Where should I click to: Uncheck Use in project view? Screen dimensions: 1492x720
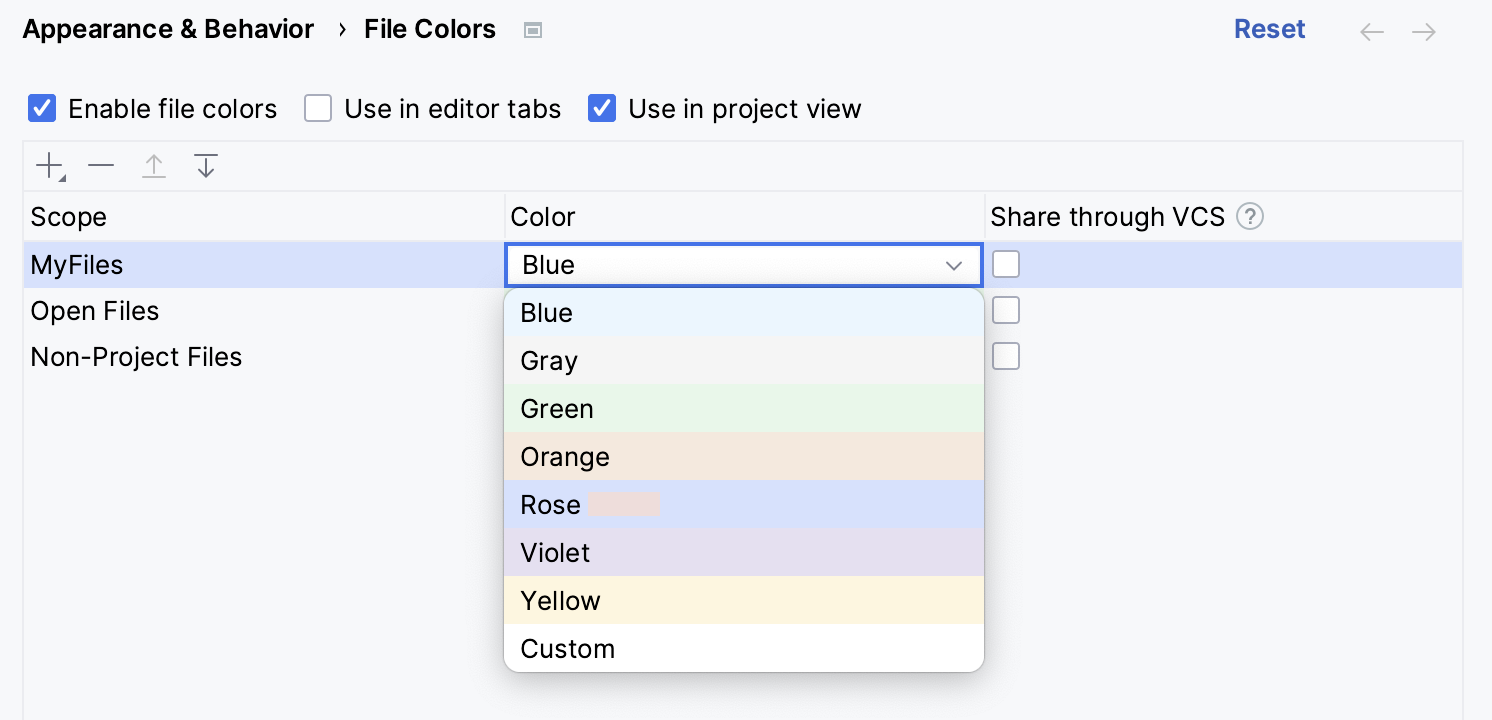click(x=602, y=108)
